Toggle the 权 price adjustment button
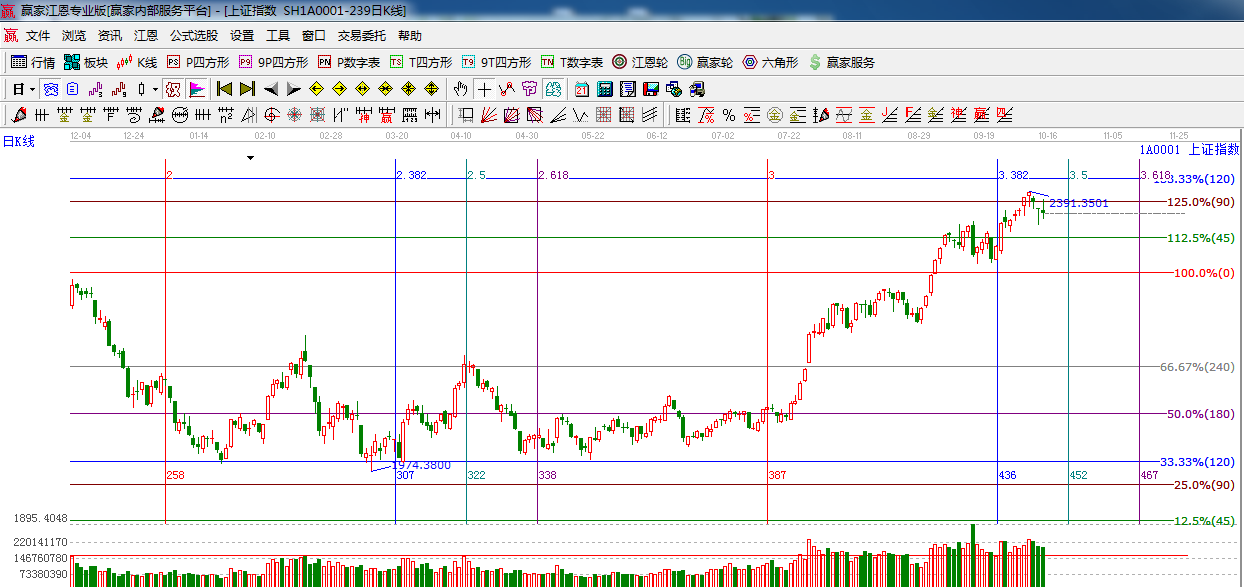 coord(172,89)
